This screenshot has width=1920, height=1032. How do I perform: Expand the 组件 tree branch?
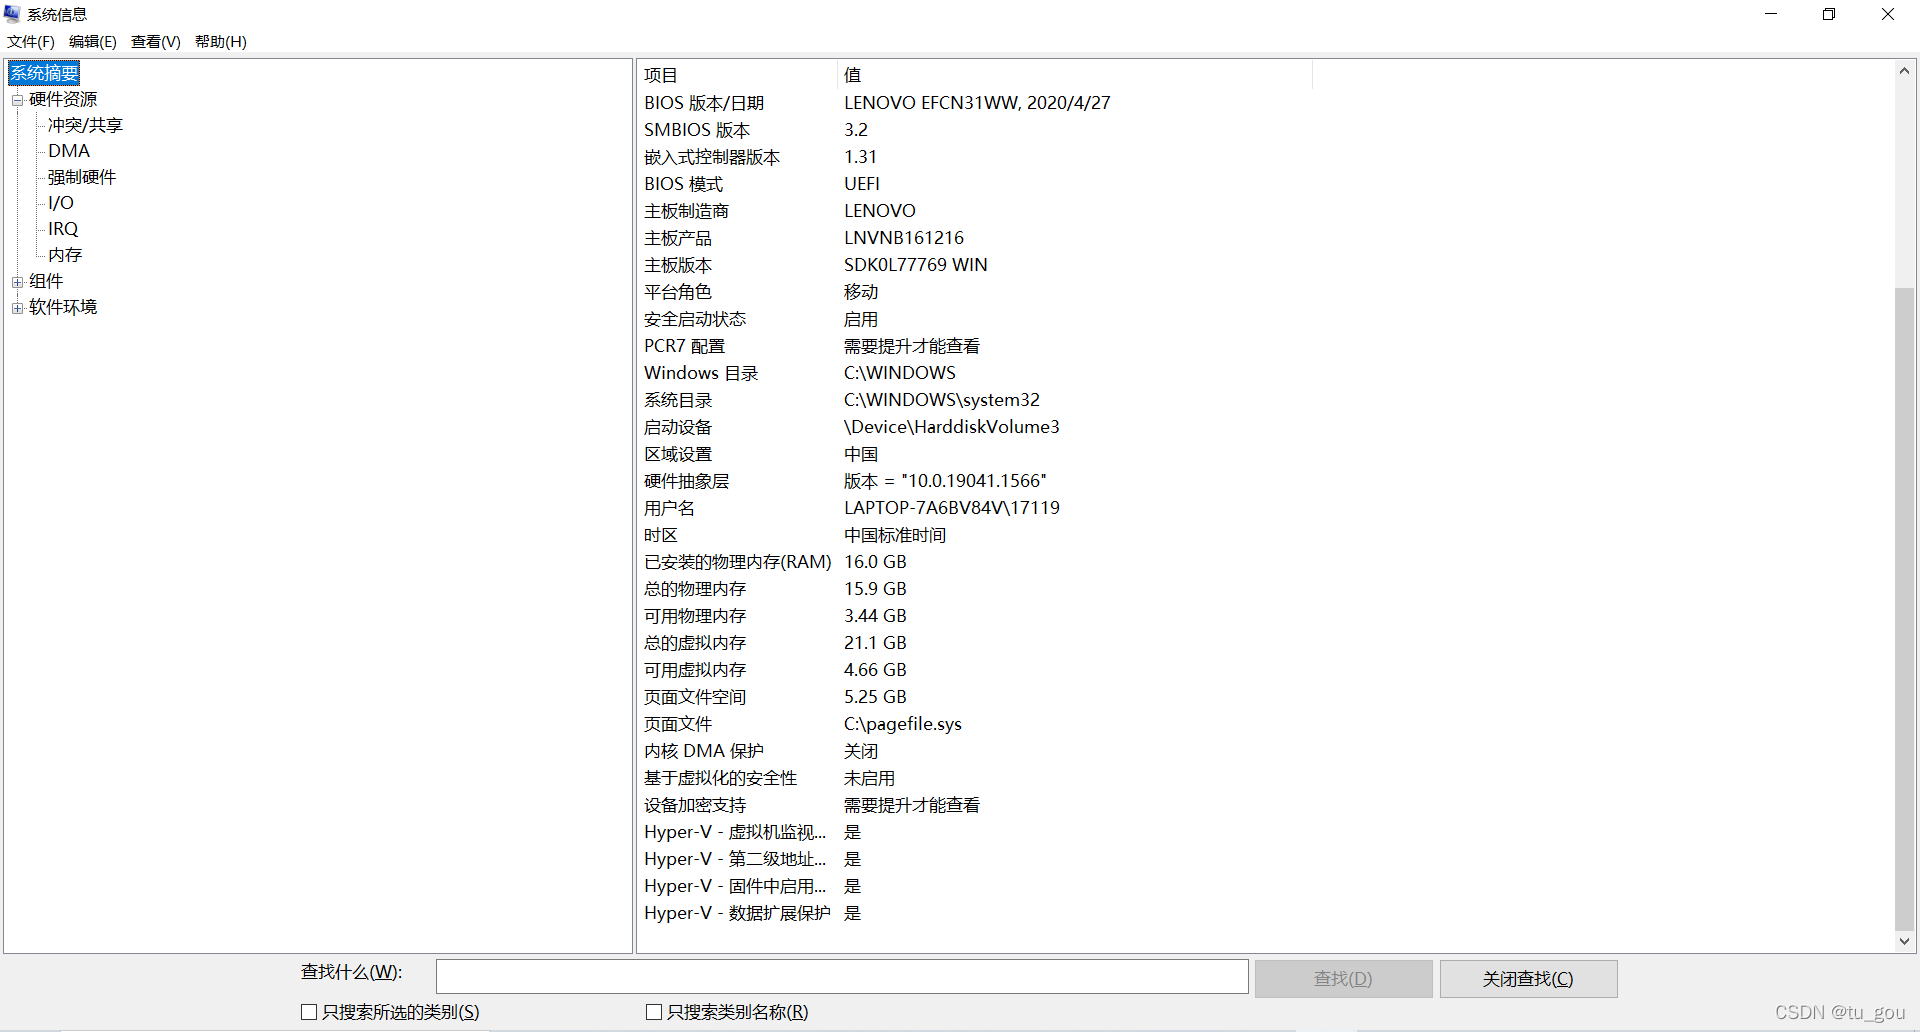click(17, 282)
